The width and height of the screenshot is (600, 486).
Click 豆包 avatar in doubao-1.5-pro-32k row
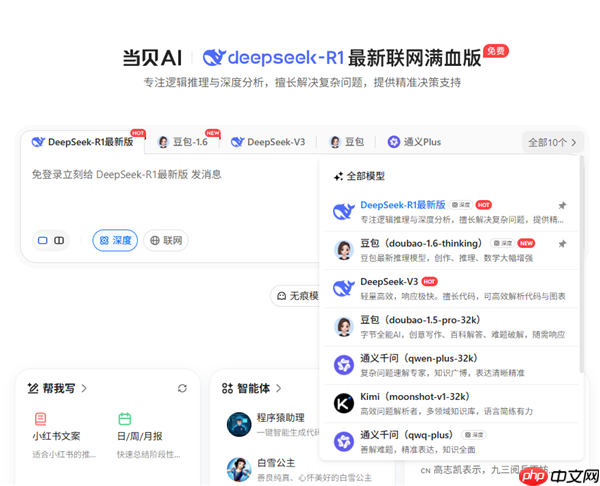344,327
